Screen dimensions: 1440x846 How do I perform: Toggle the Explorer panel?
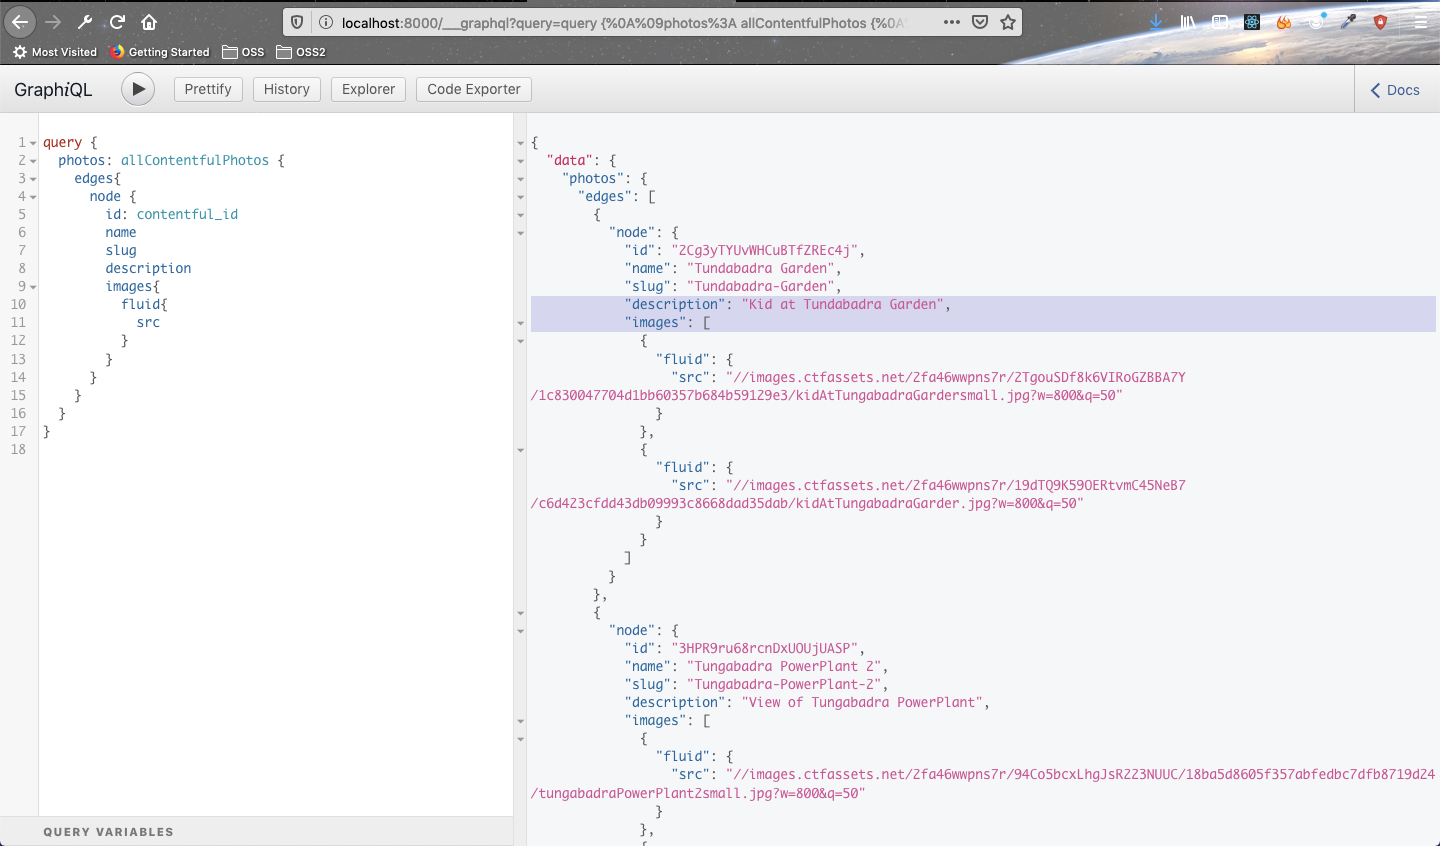[x=368, y=89]
